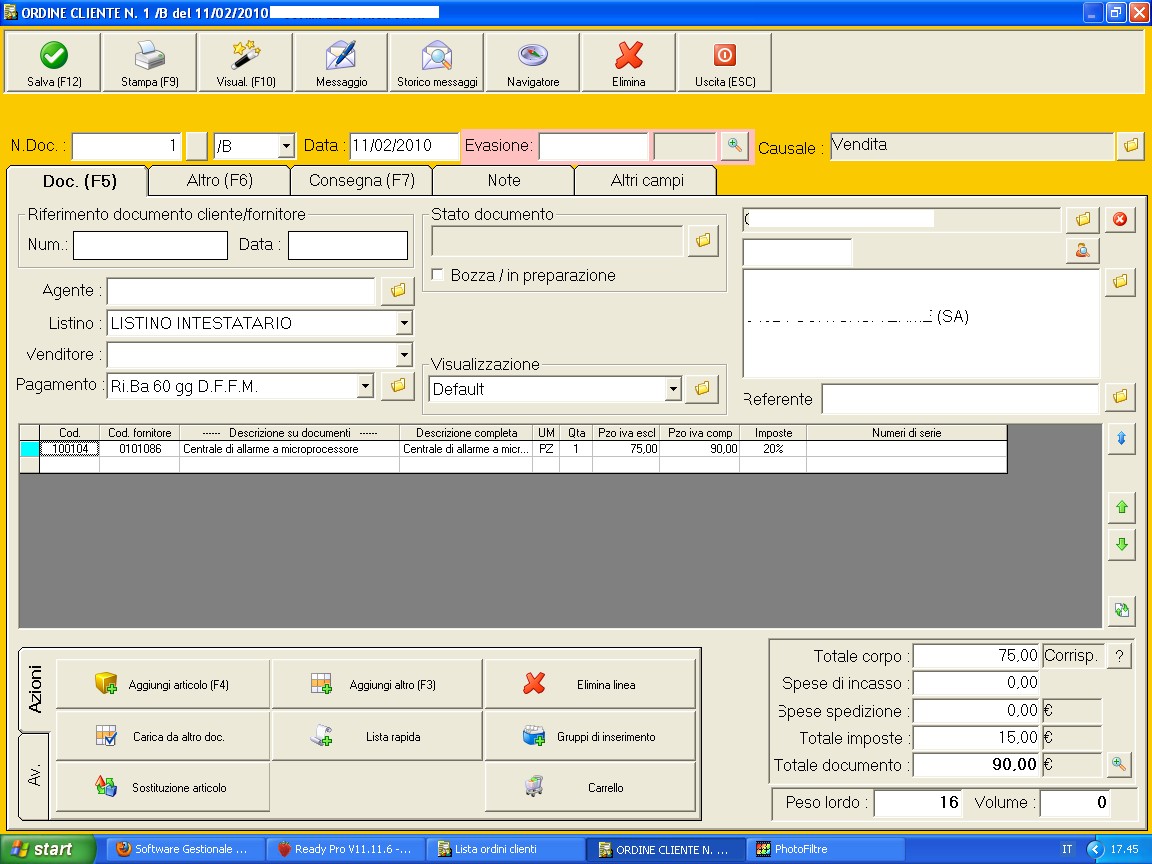Delete the order with Elimina
The width and height of the screenshot is (1152, 864).
click(629, 63)
